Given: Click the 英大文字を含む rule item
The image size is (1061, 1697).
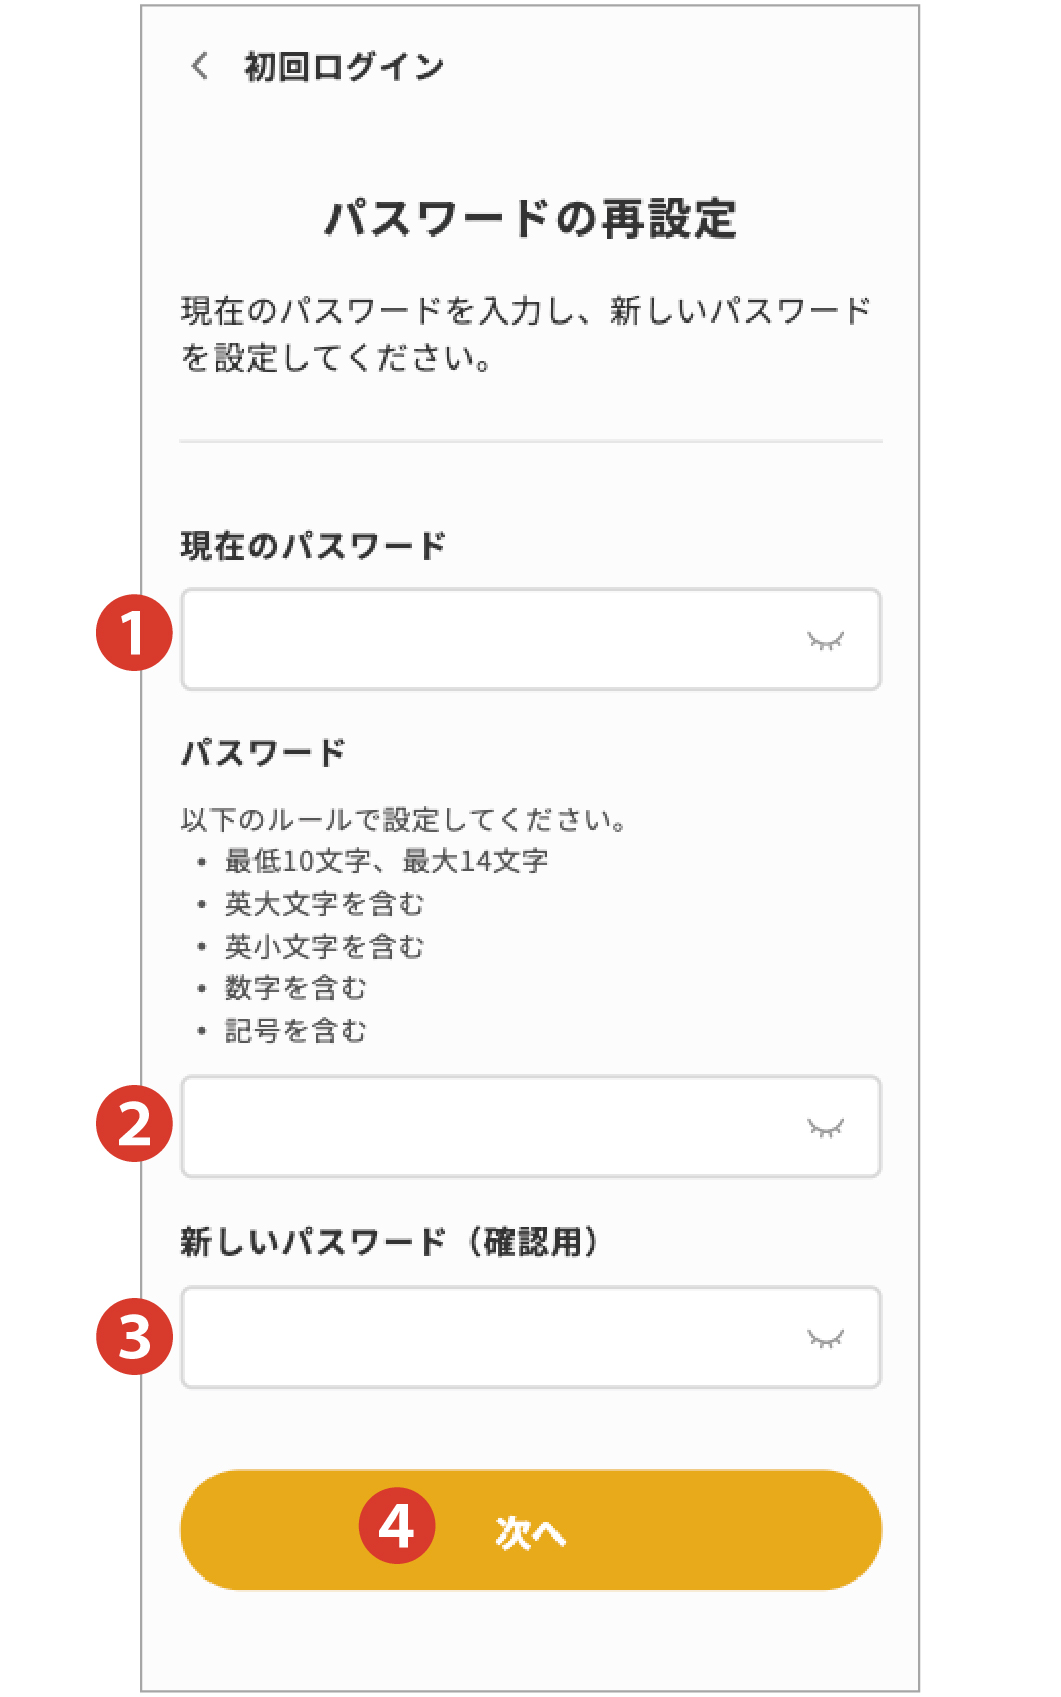Looking at the screenshot, I should point(324,904).
